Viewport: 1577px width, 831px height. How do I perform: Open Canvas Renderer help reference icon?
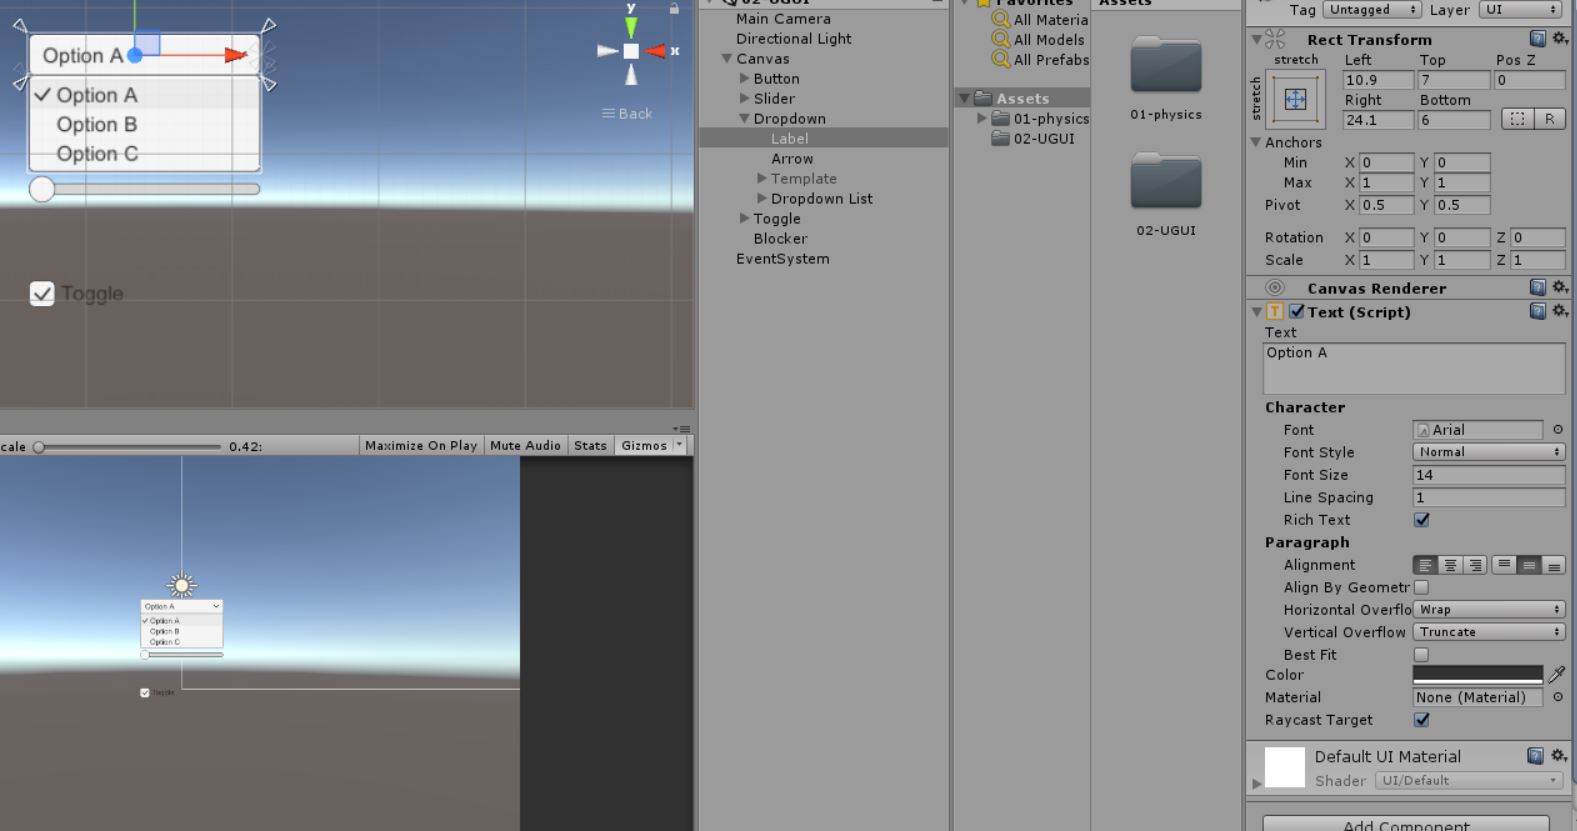pos(1538,287)
